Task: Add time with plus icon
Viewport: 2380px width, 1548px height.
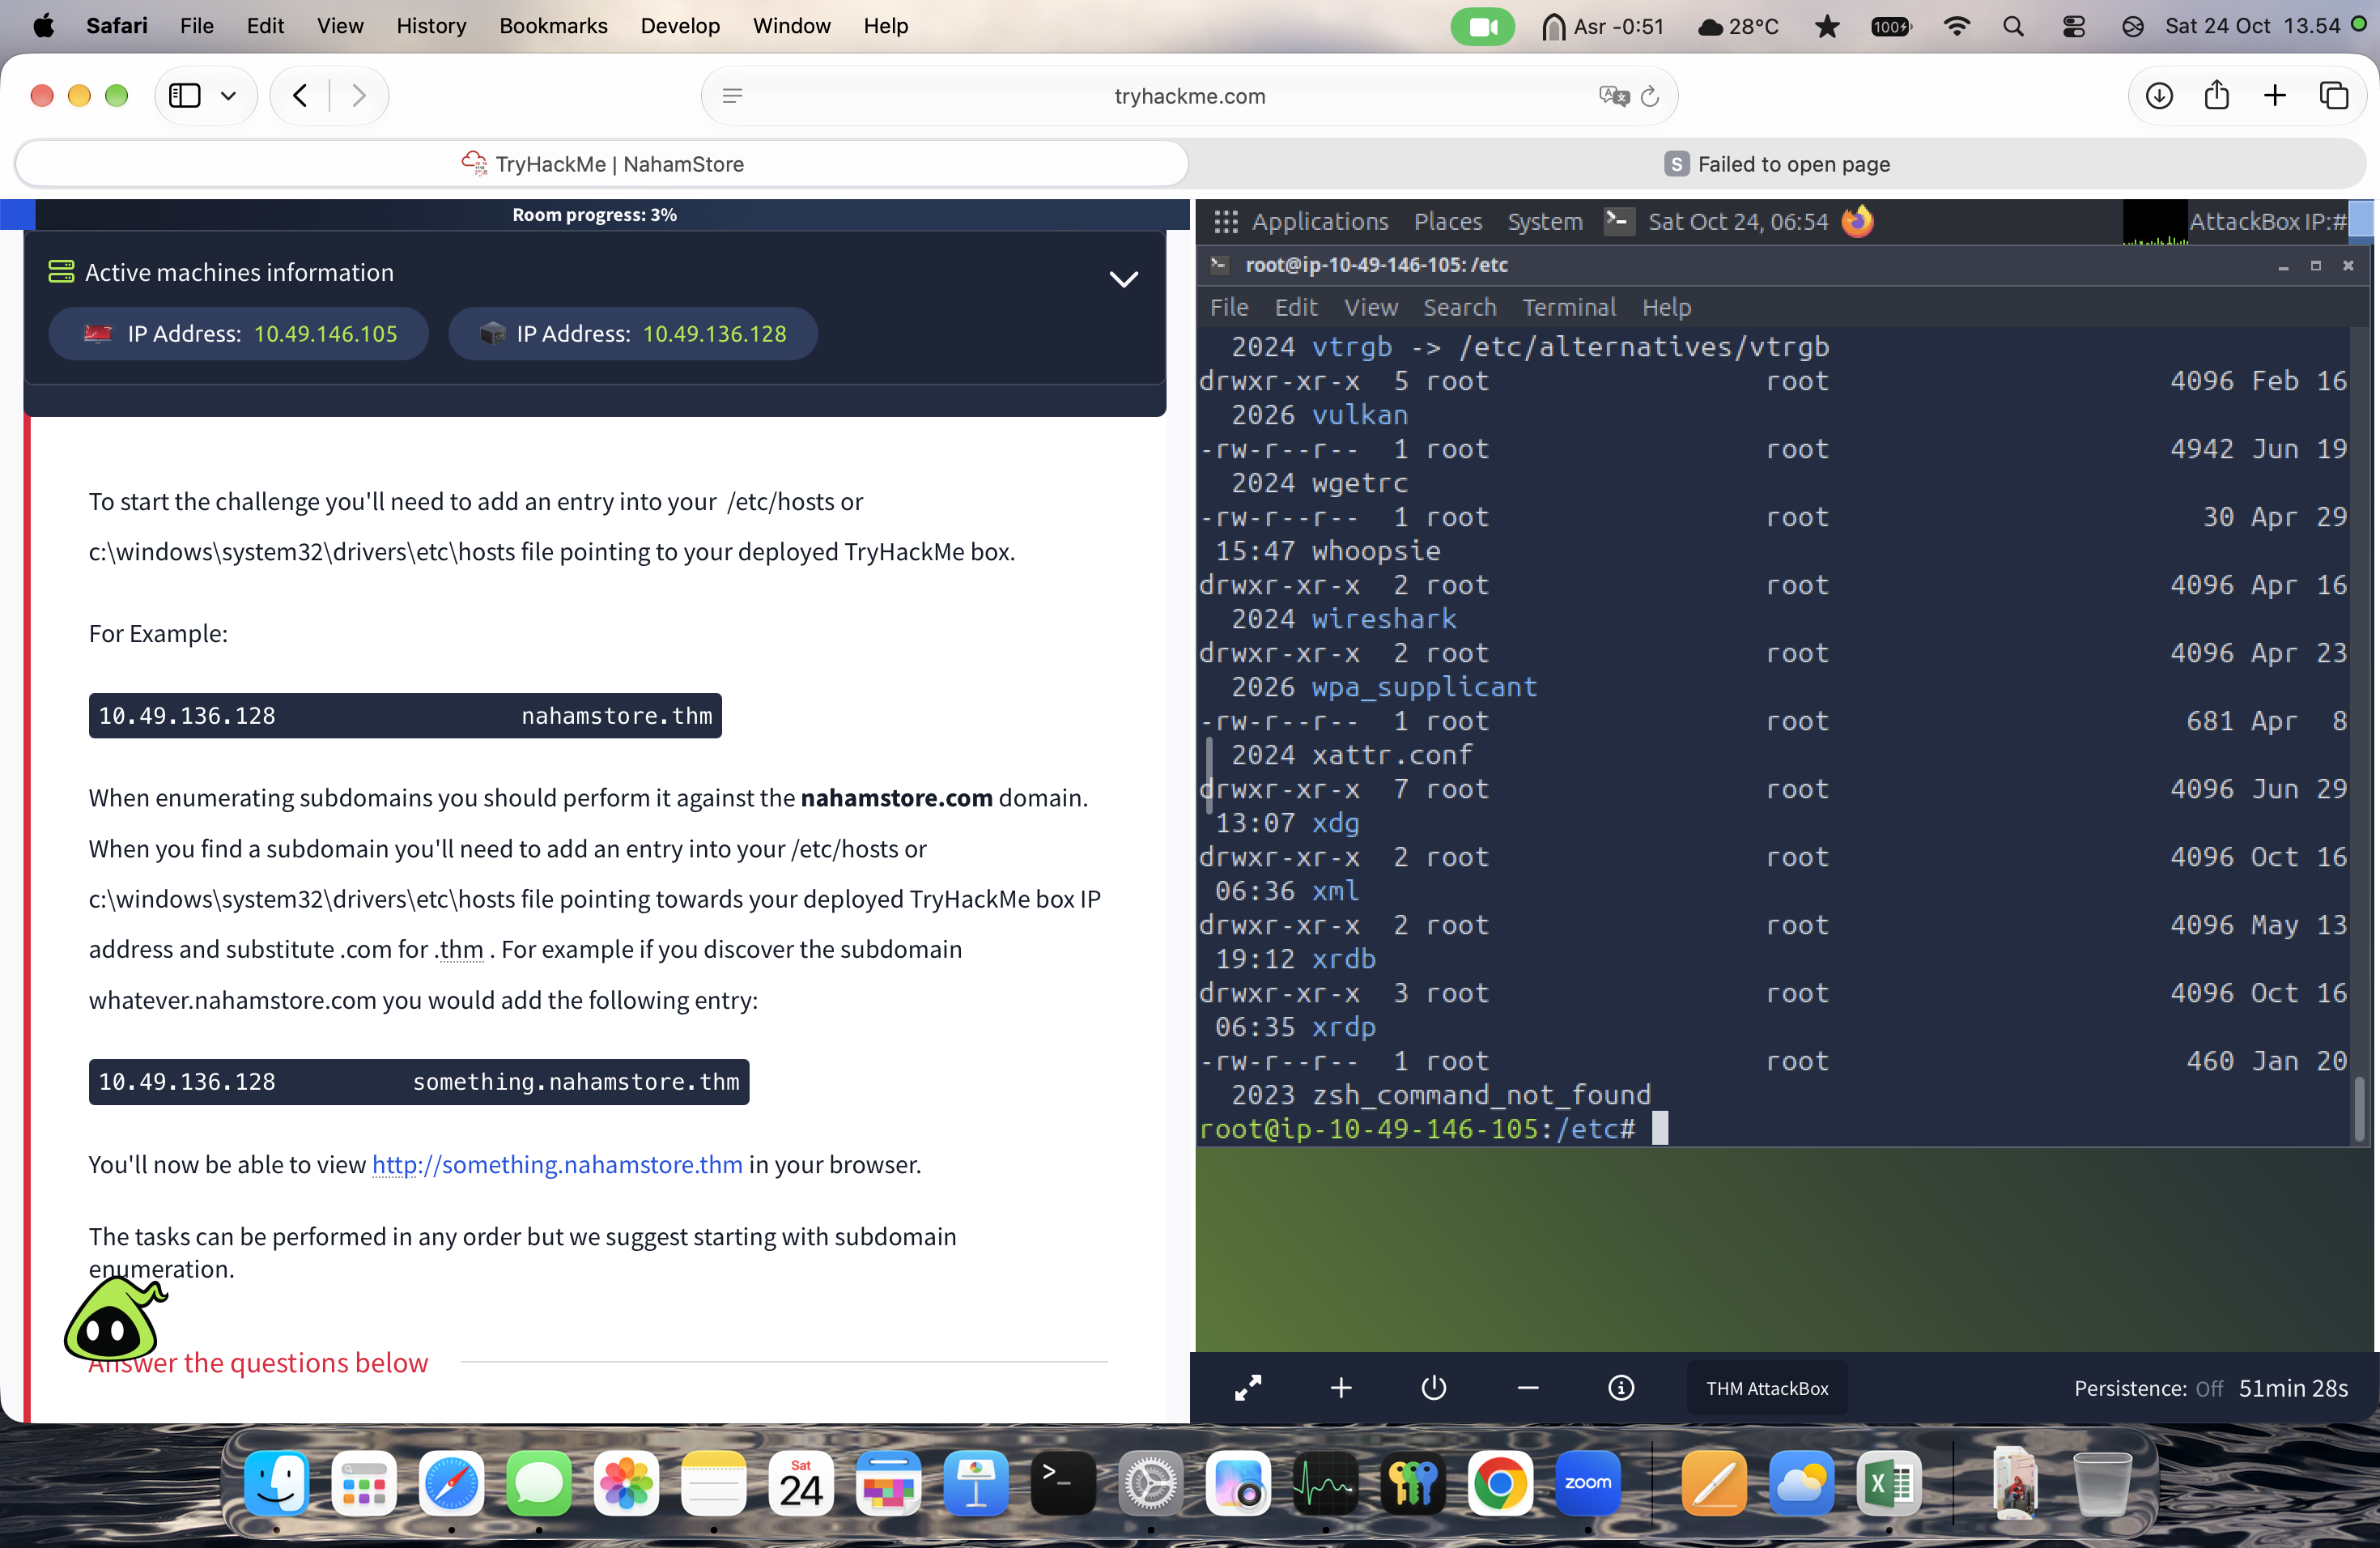Action: point(1341,1388)
